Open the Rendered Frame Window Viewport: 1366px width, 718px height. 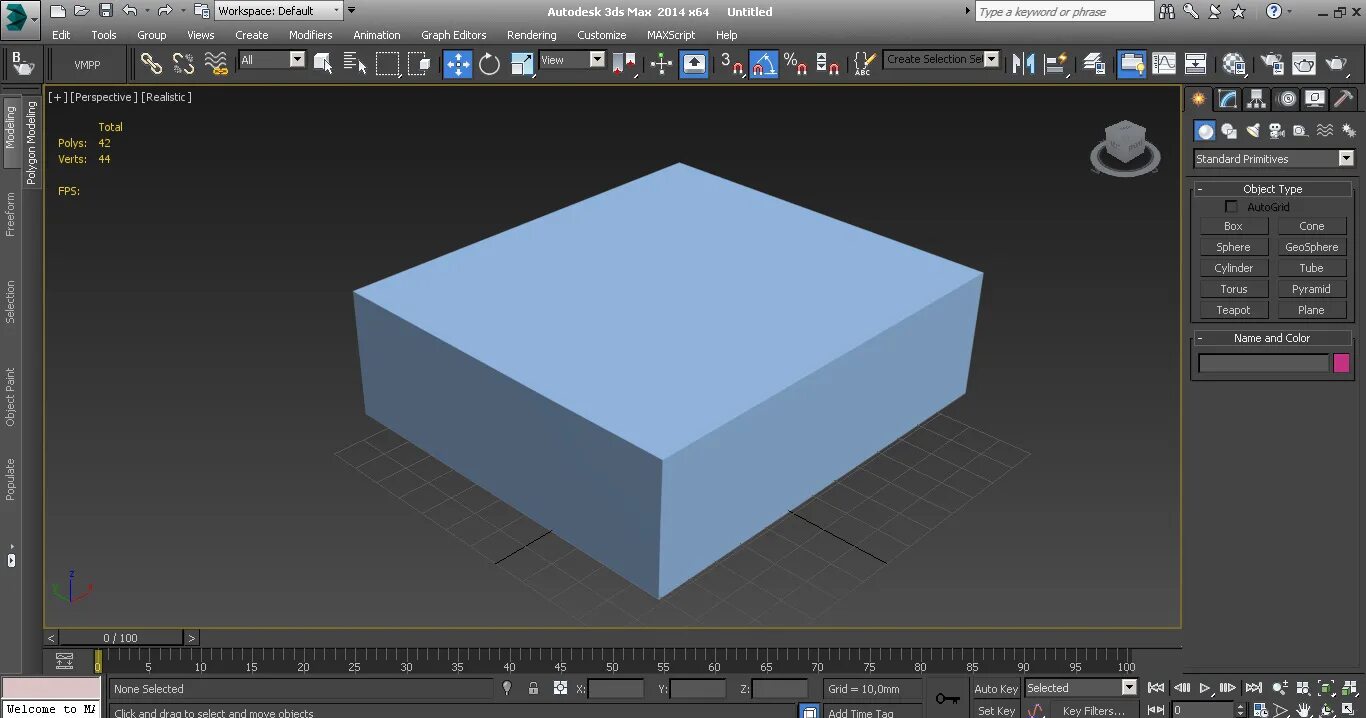pos(1304,64)
